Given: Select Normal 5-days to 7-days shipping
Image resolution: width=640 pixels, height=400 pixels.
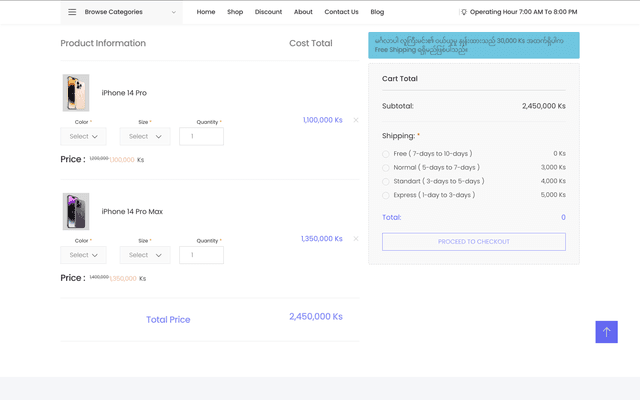Looking at the screenshot, I should coord(386,168).
